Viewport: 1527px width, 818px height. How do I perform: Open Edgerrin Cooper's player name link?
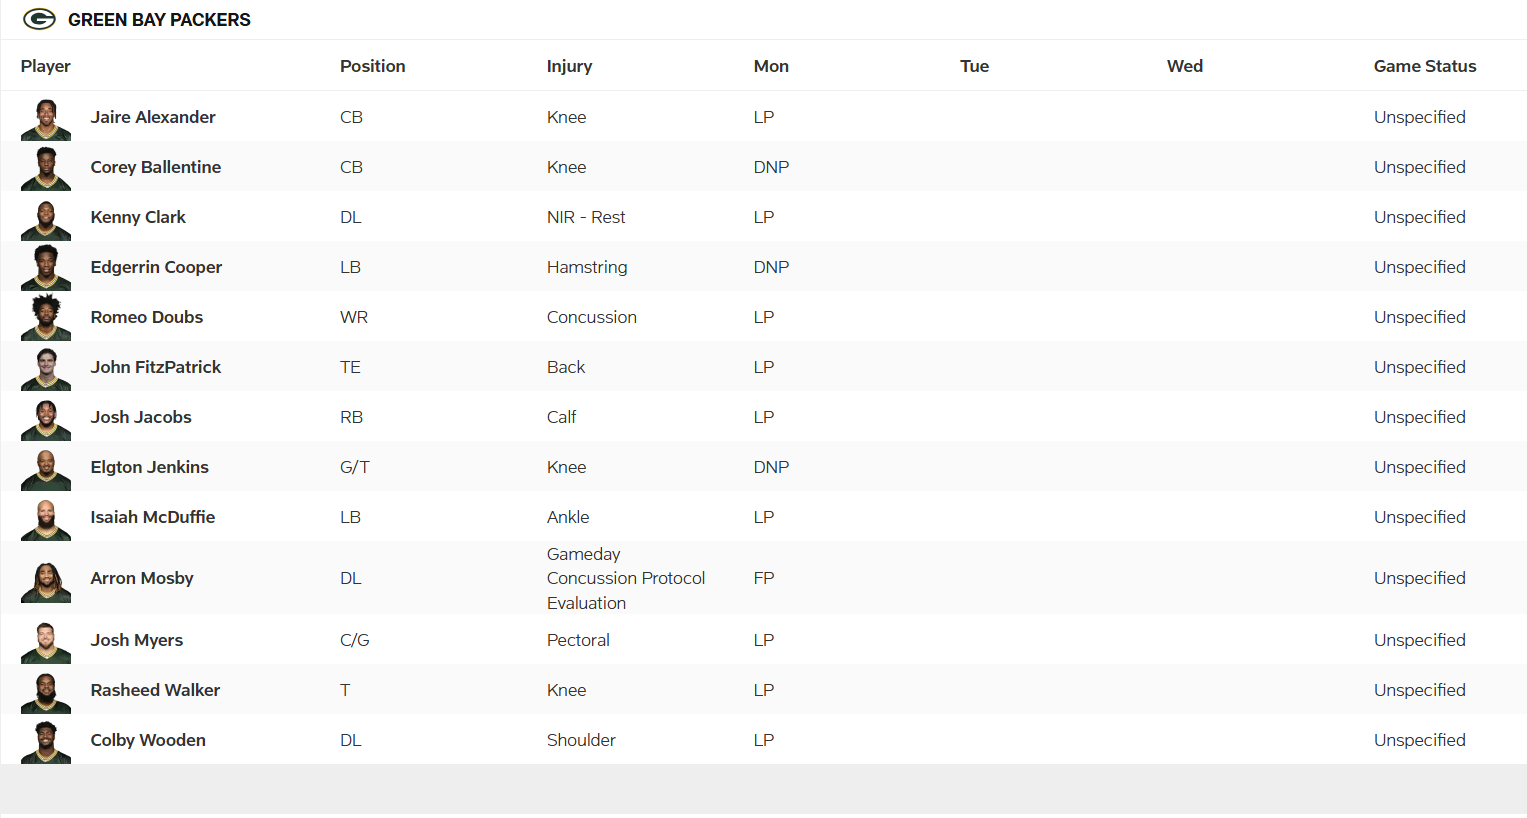click(x=156, y=267)
